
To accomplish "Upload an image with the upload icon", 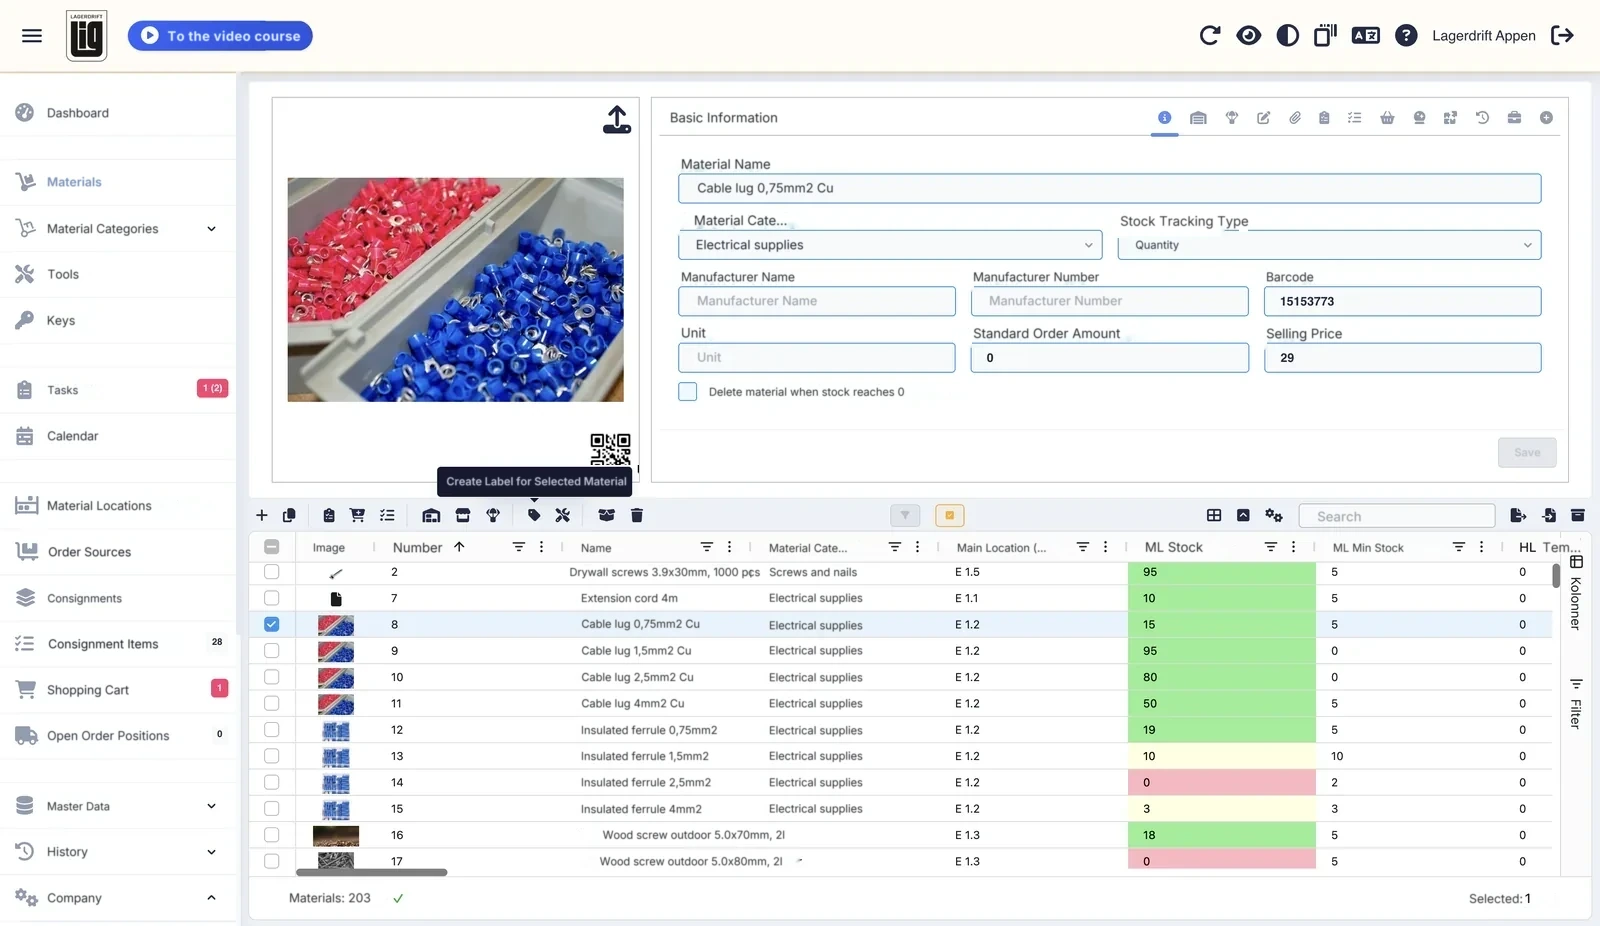I will [617, 120].
